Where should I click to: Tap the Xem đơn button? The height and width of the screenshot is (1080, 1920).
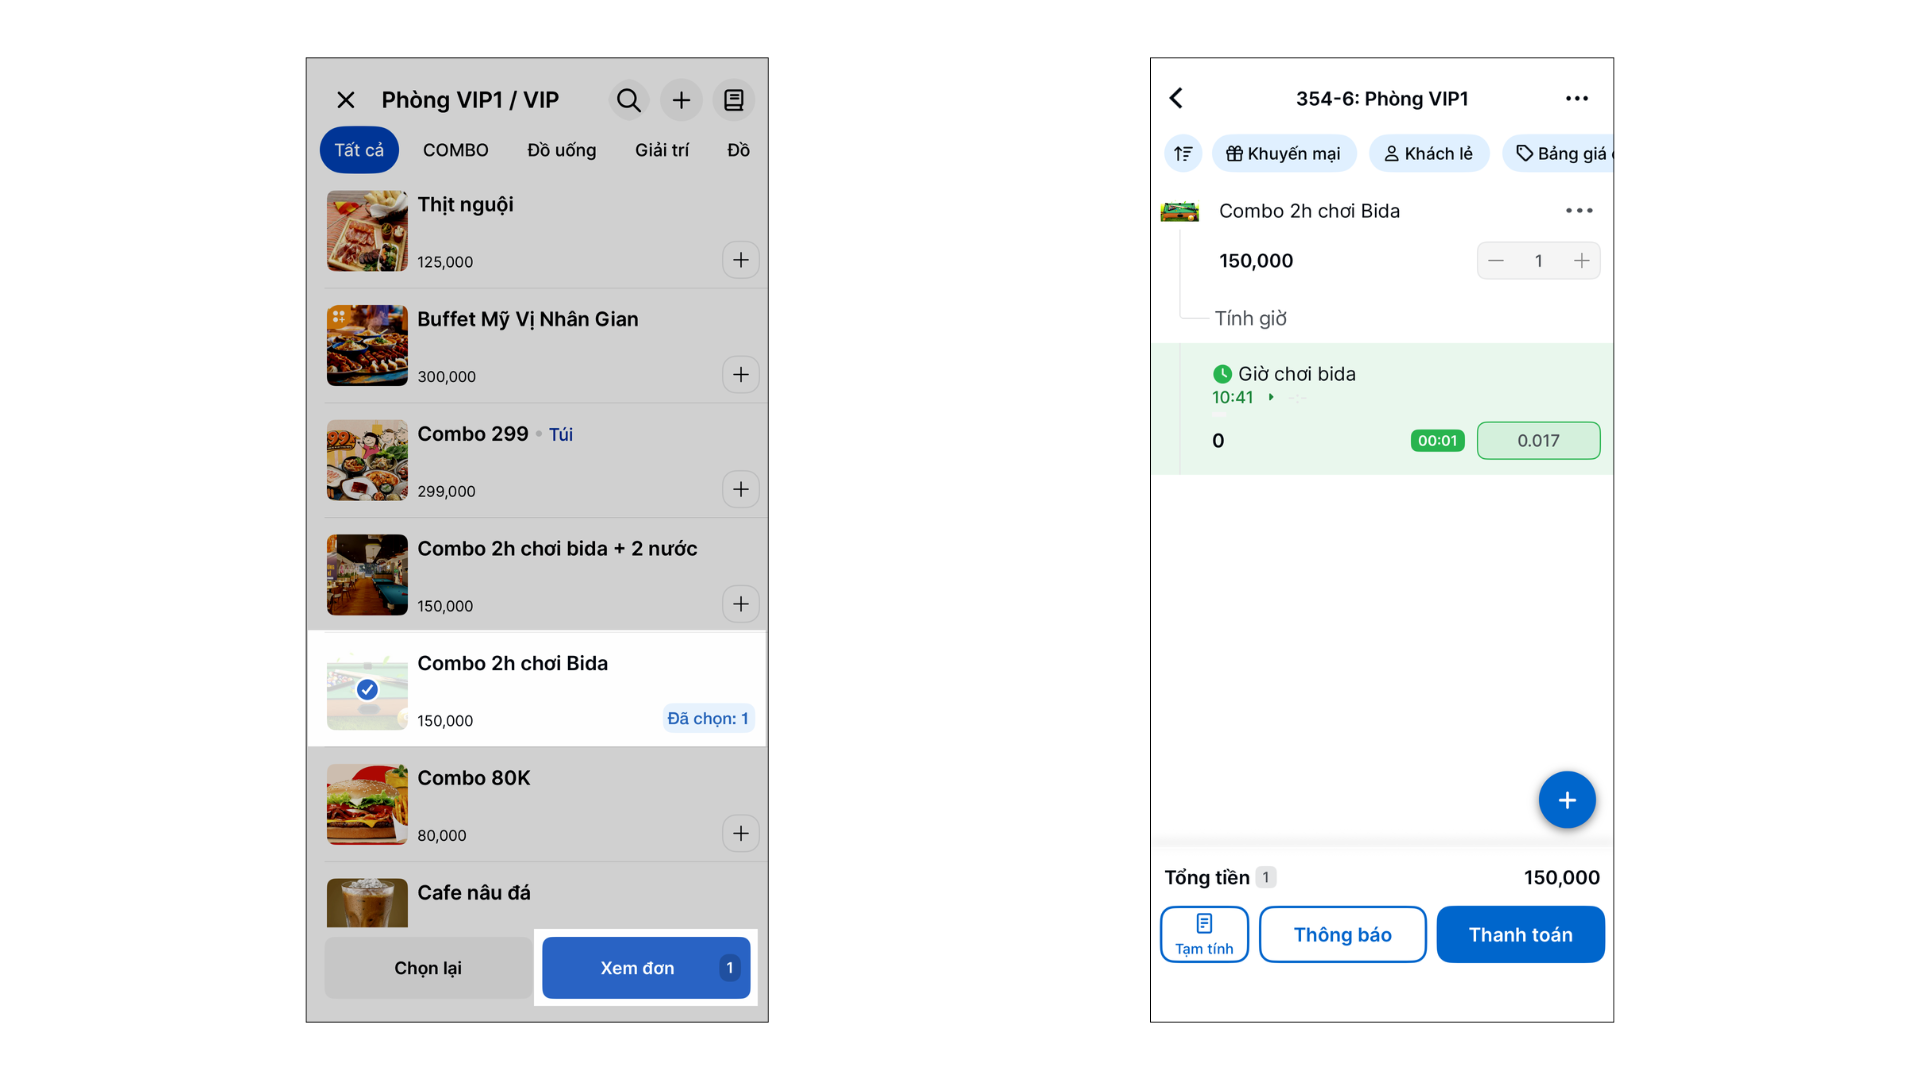(x=646, y=968)
